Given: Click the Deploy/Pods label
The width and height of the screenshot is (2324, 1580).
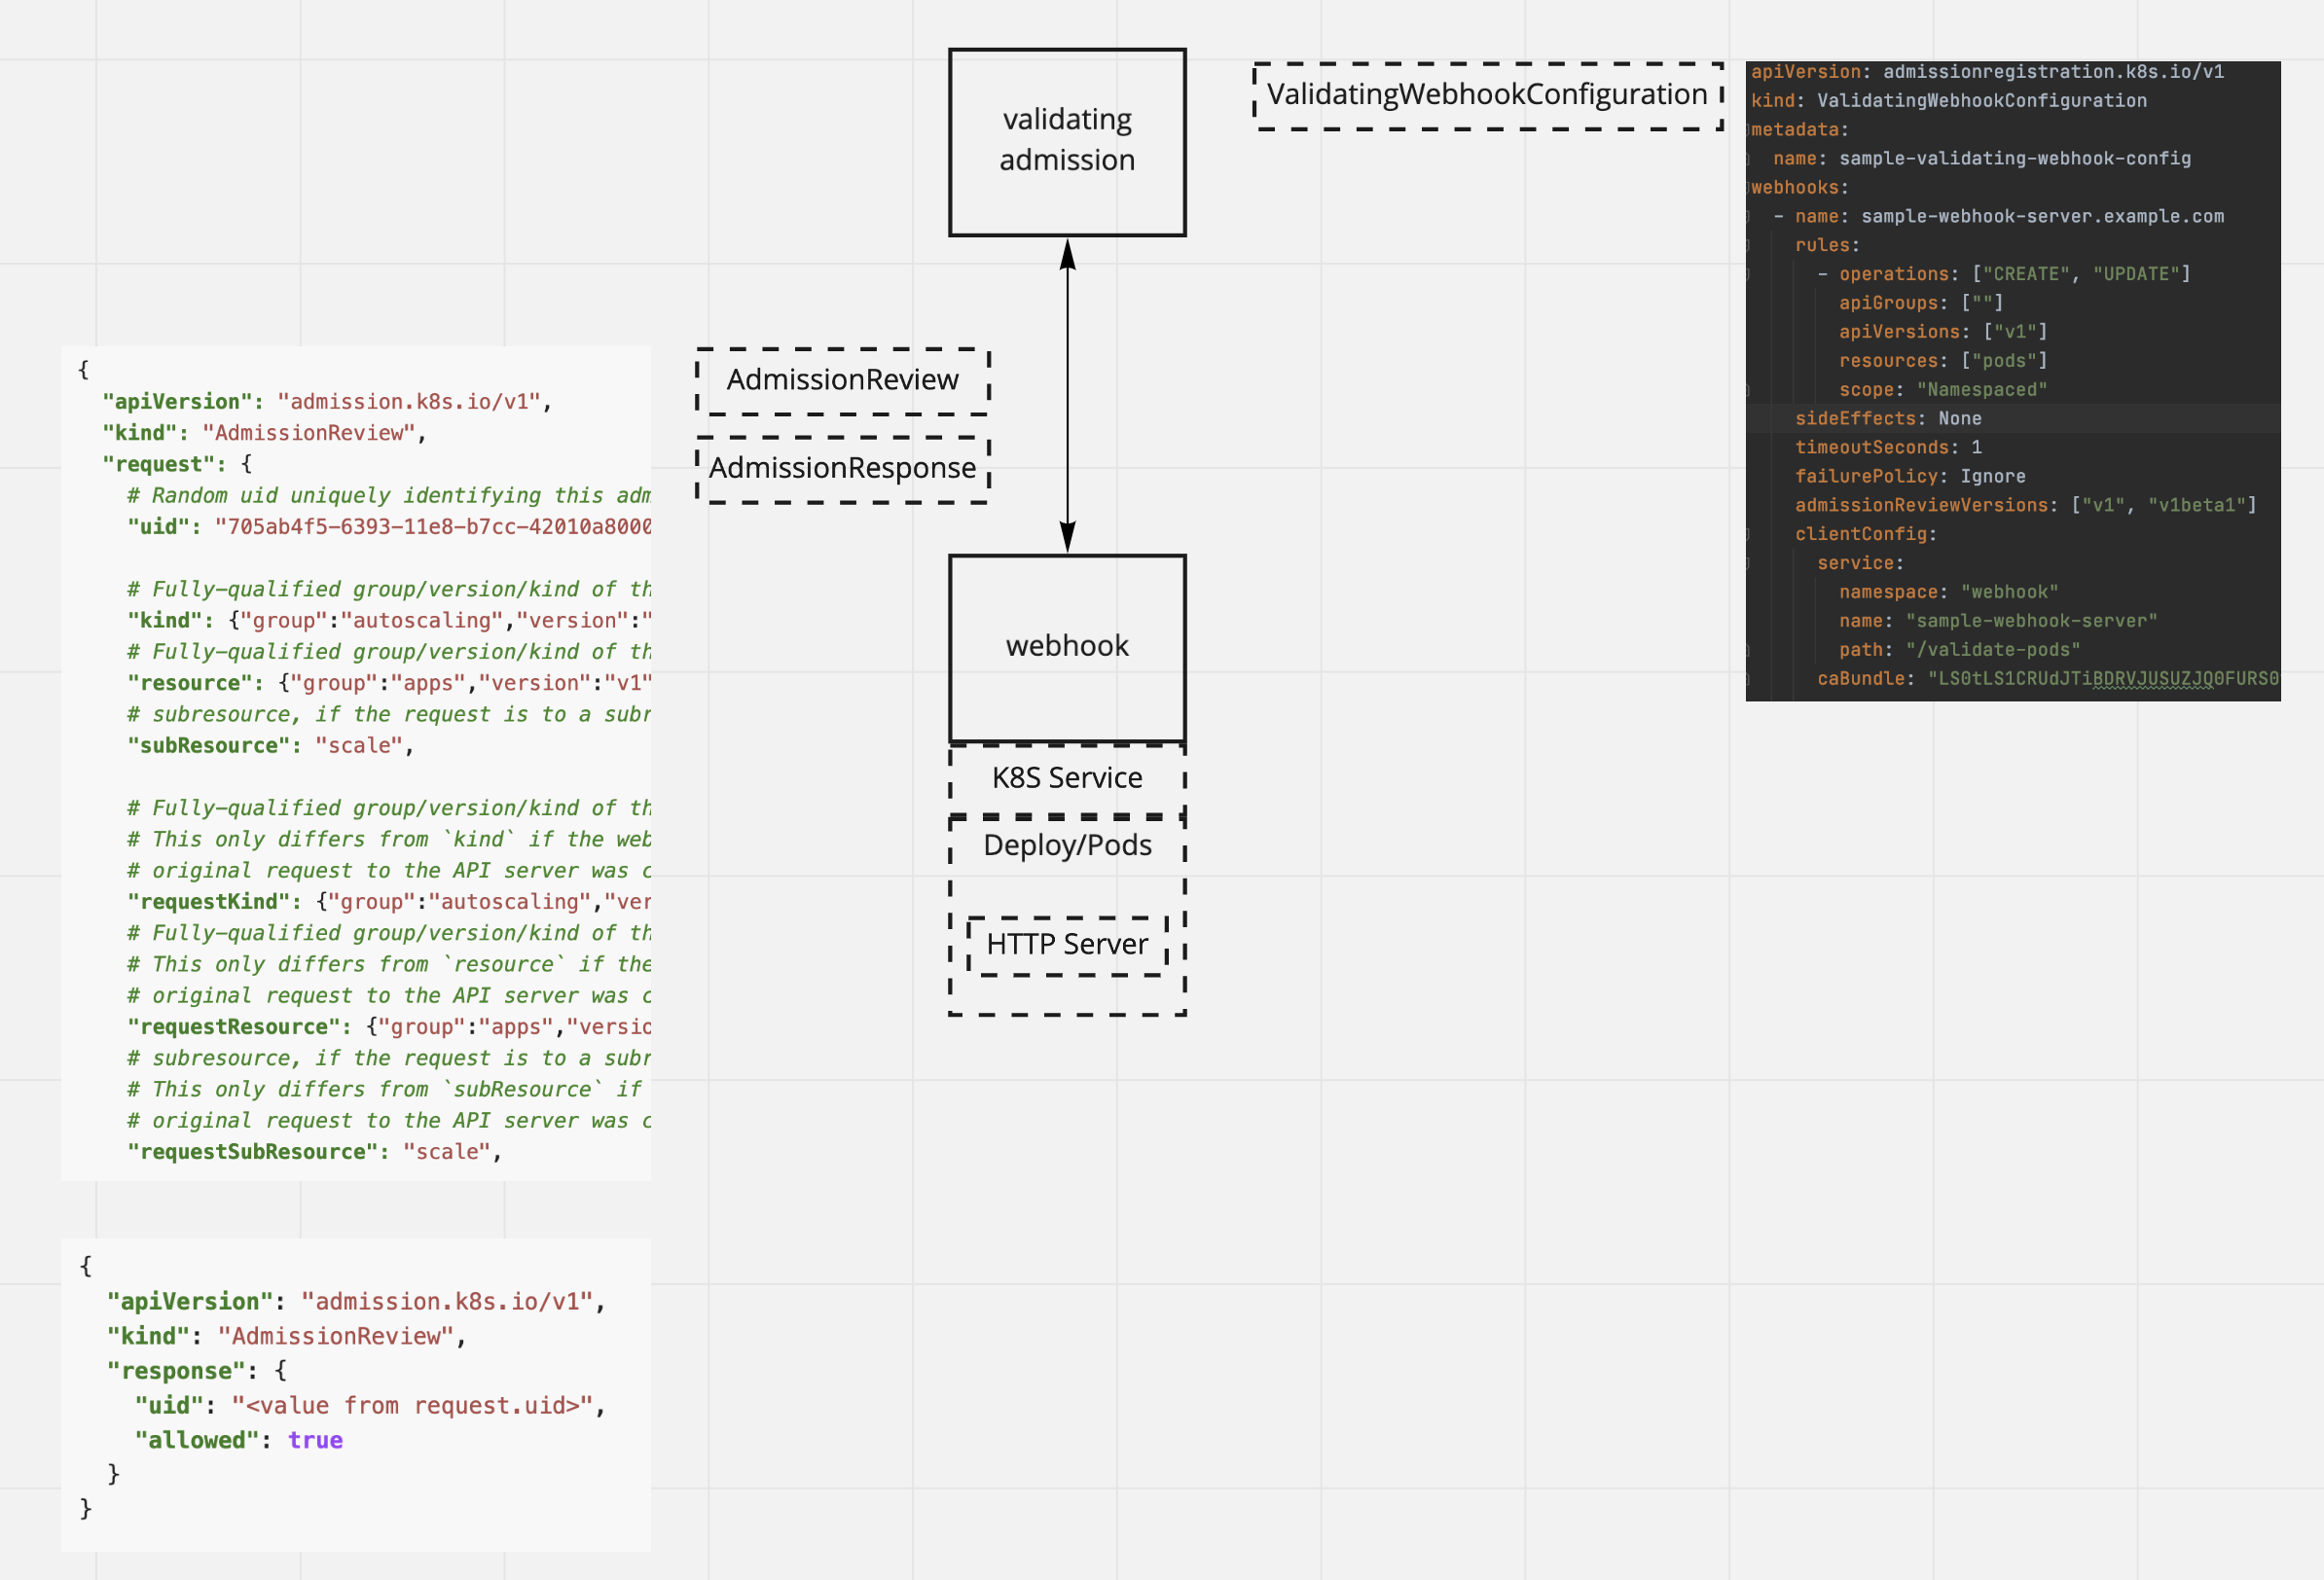Looking at the screenshot, I should pyautogui.click(x=1067, y=846).
